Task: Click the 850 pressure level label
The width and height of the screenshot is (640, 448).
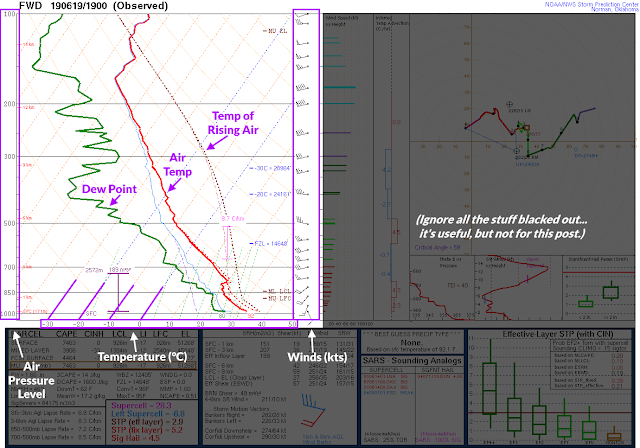Action: pos(9,293)
